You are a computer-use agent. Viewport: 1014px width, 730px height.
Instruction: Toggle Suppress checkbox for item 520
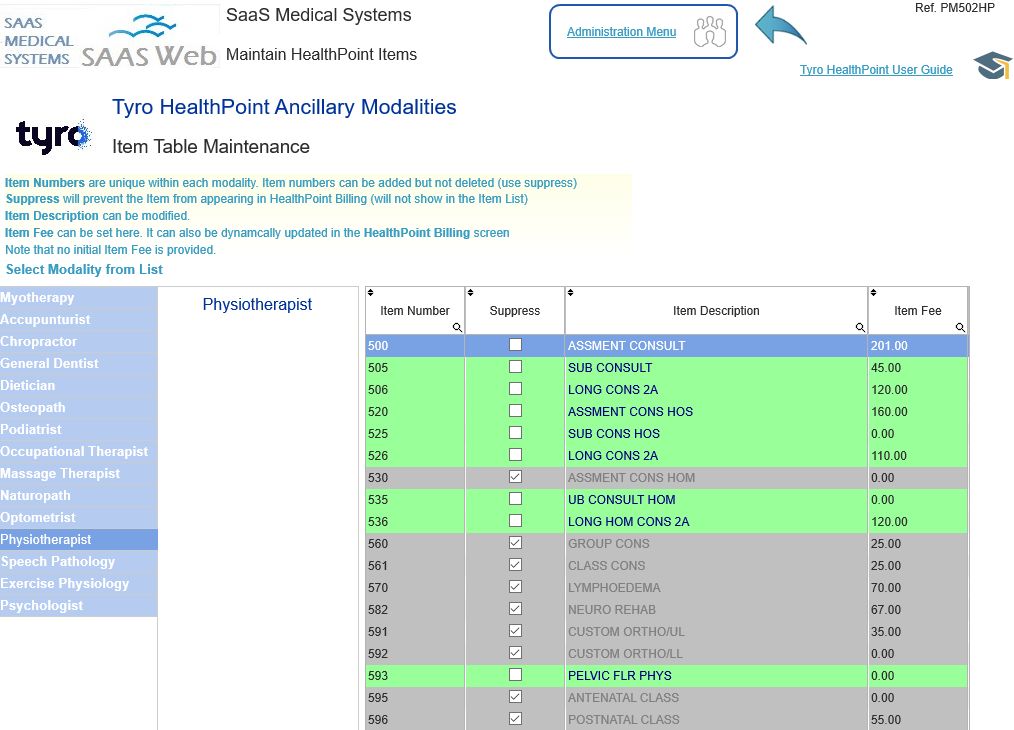(x=515, y=411)
